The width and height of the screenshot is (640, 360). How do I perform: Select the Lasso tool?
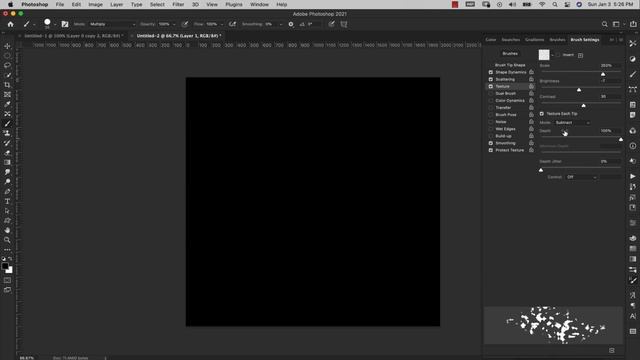coord(7,65)
